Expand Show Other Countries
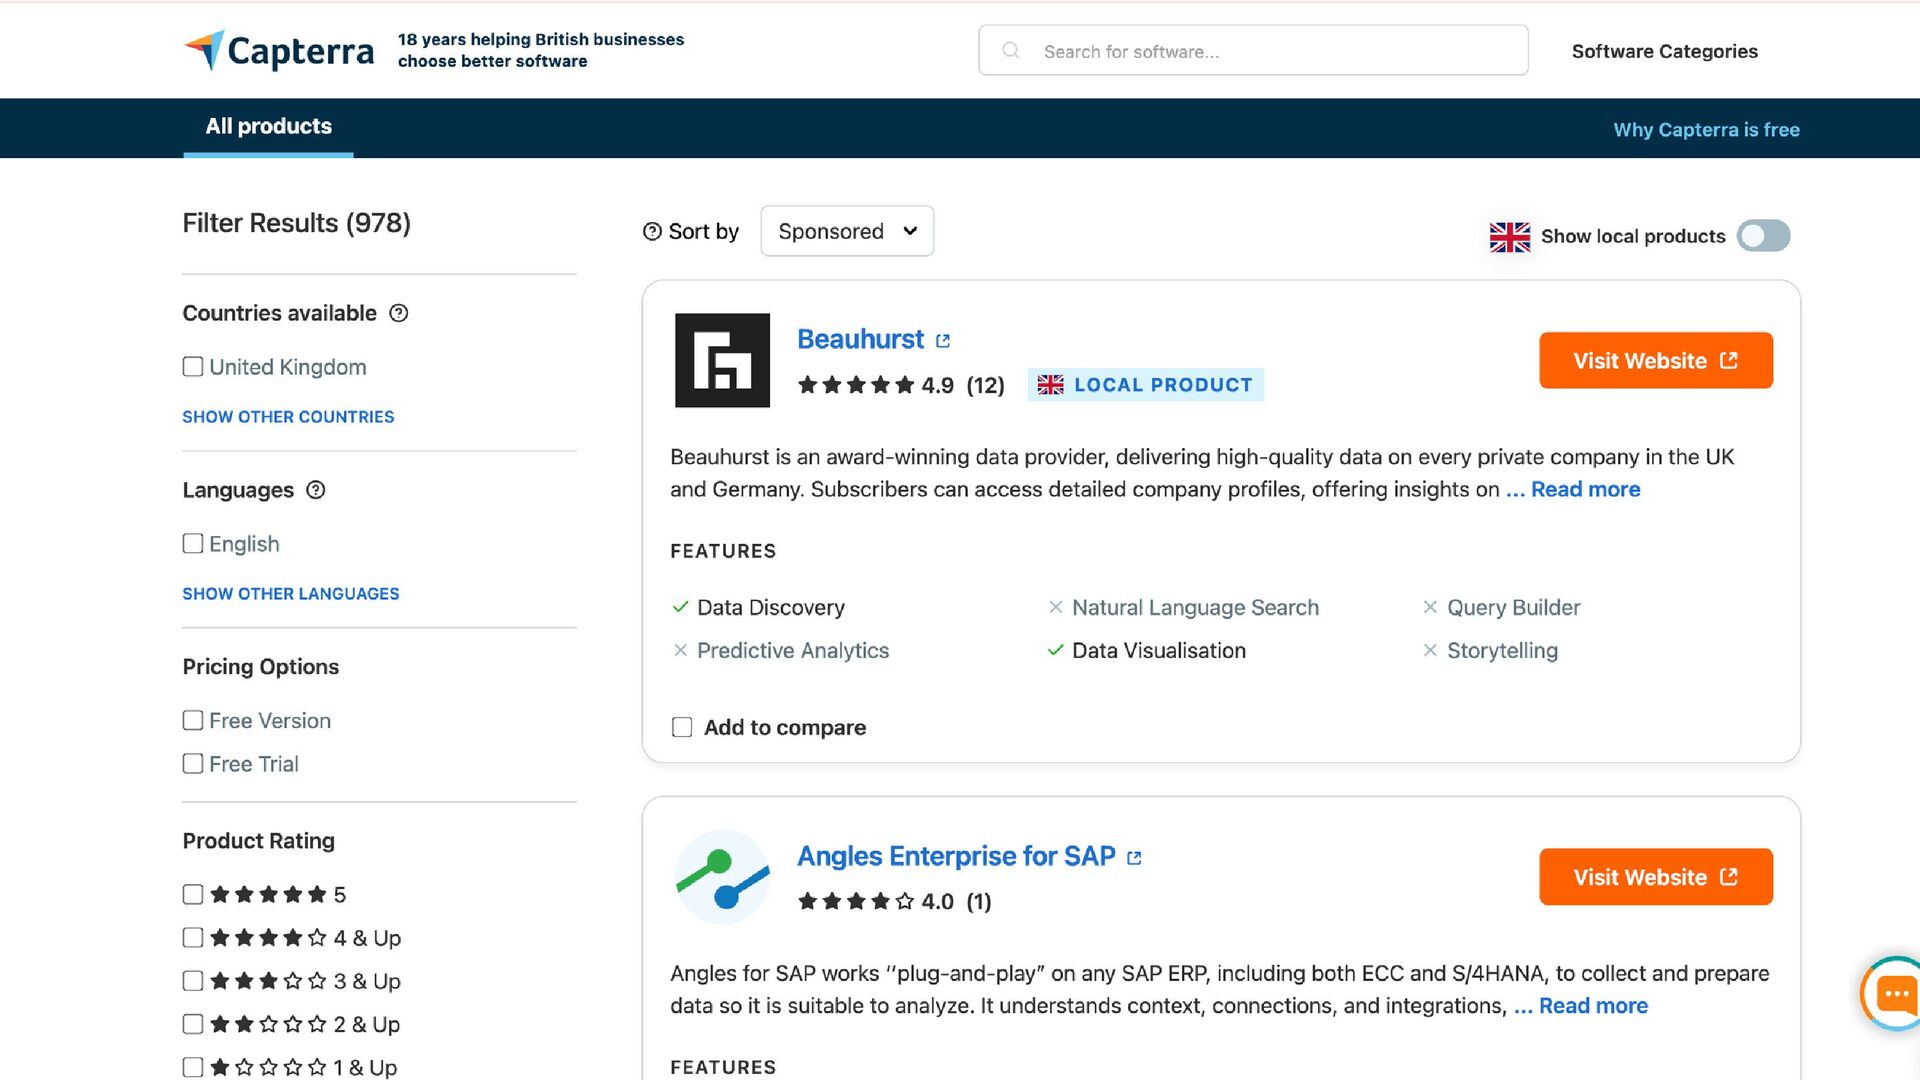Image resolution: width=1920 pixels, height=1080 pixels. coord(288,417)
